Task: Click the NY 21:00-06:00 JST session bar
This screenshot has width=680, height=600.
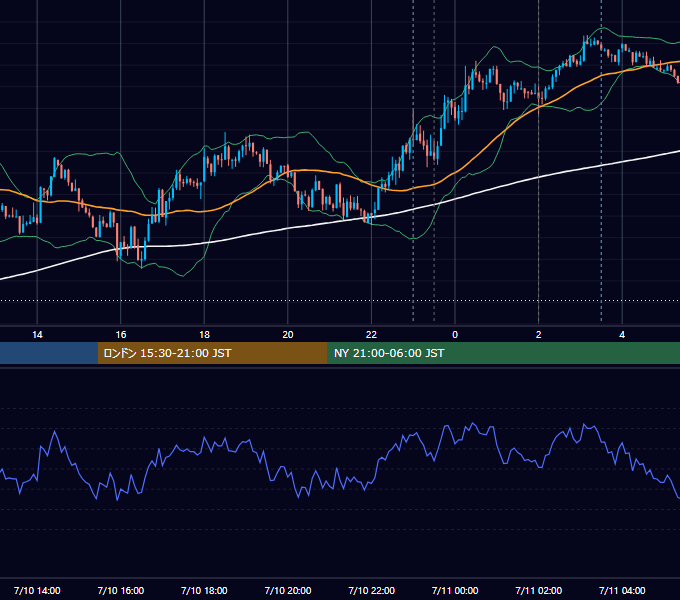Action: [x=503, y=353]
